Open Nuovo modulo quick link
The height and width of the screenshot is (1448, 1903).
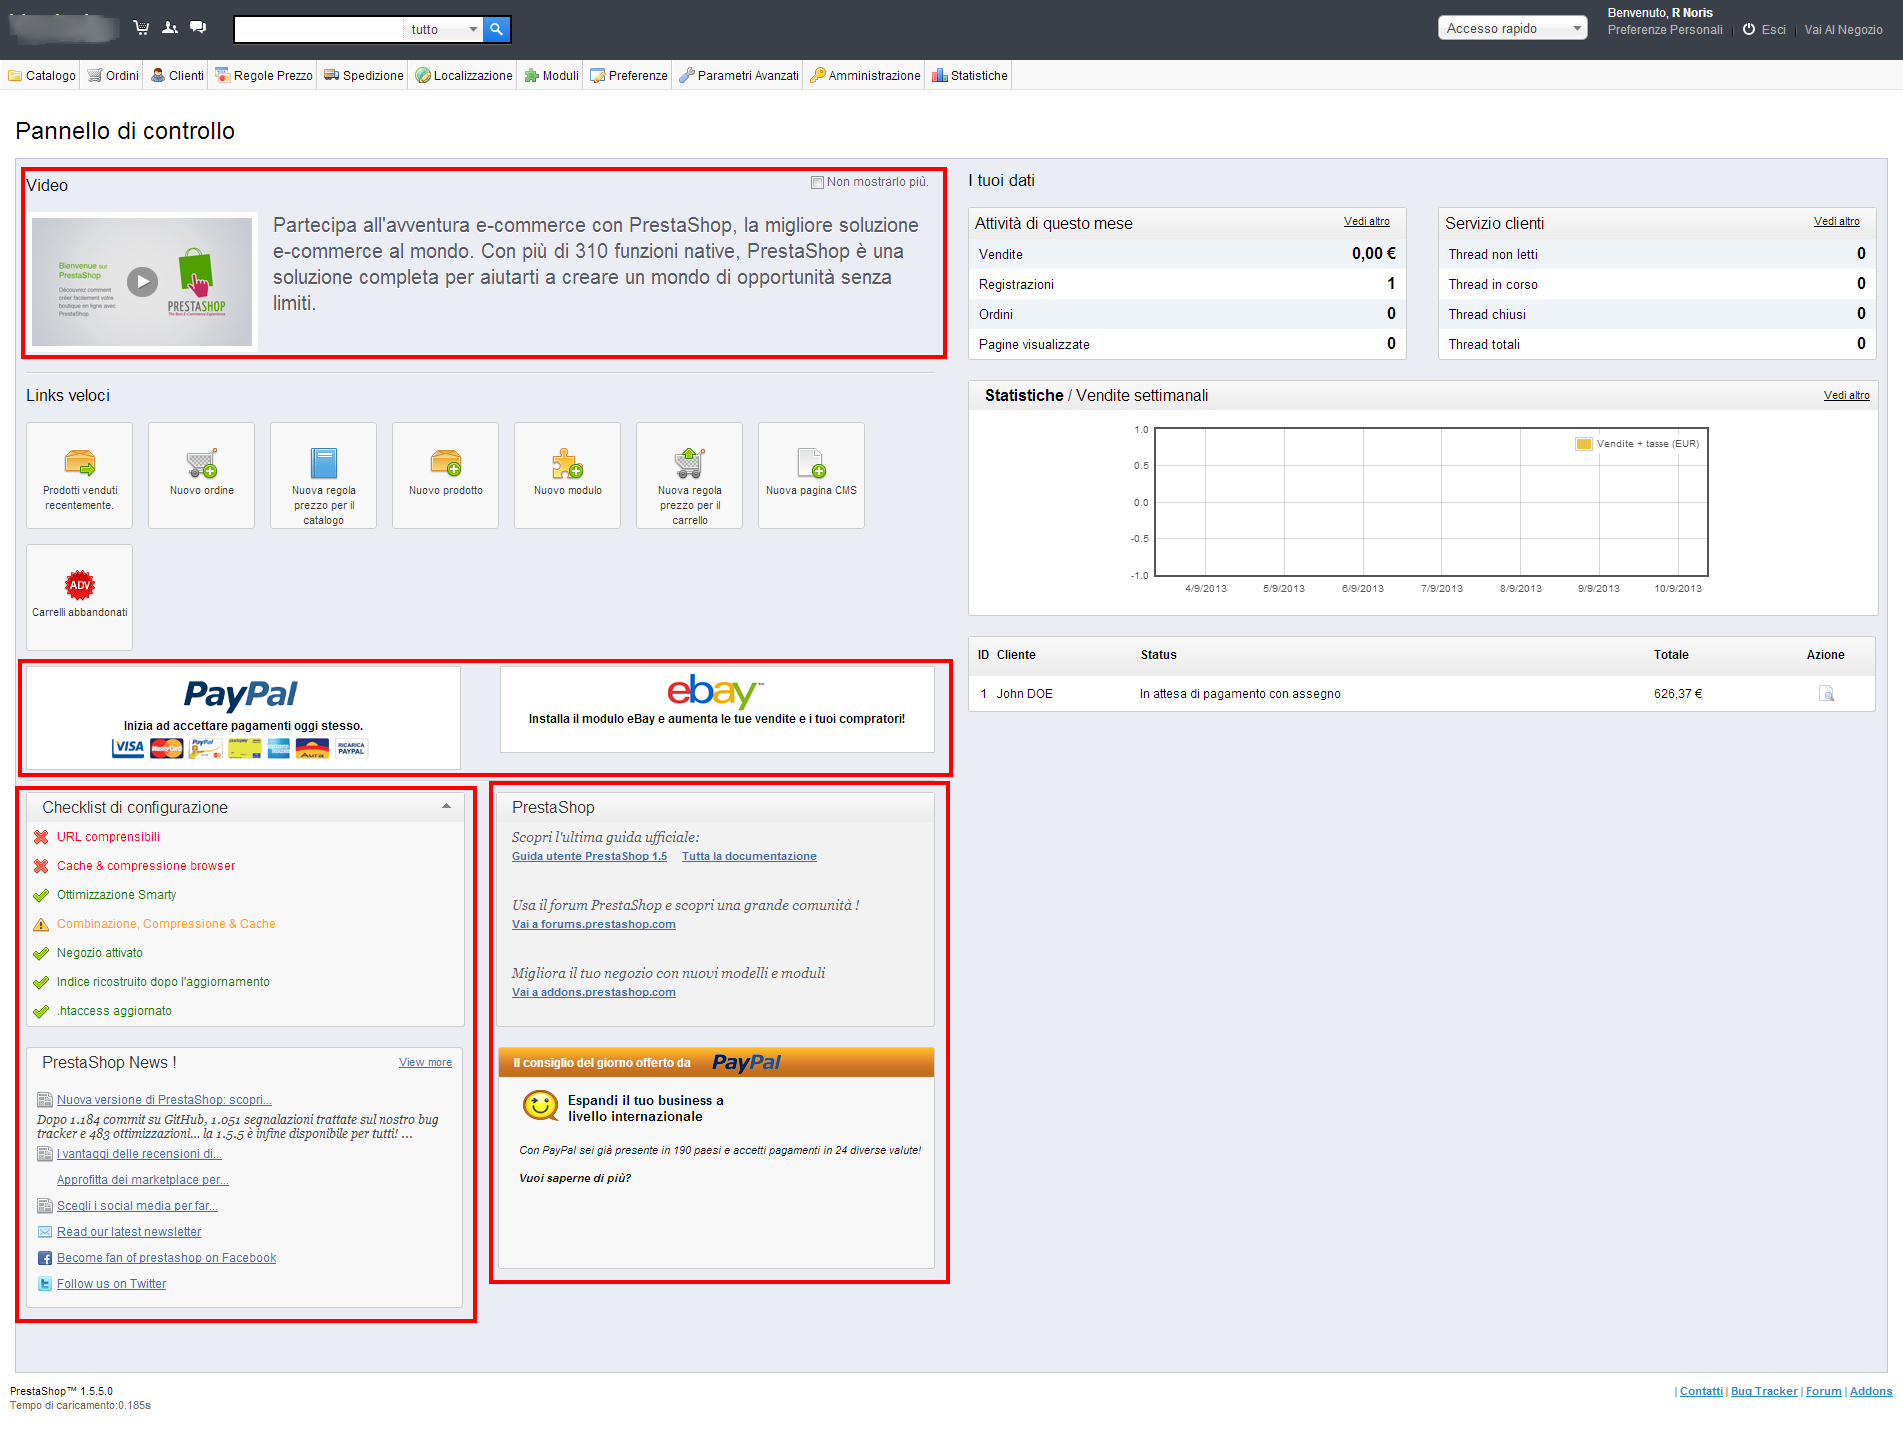(x=568, y=475)
